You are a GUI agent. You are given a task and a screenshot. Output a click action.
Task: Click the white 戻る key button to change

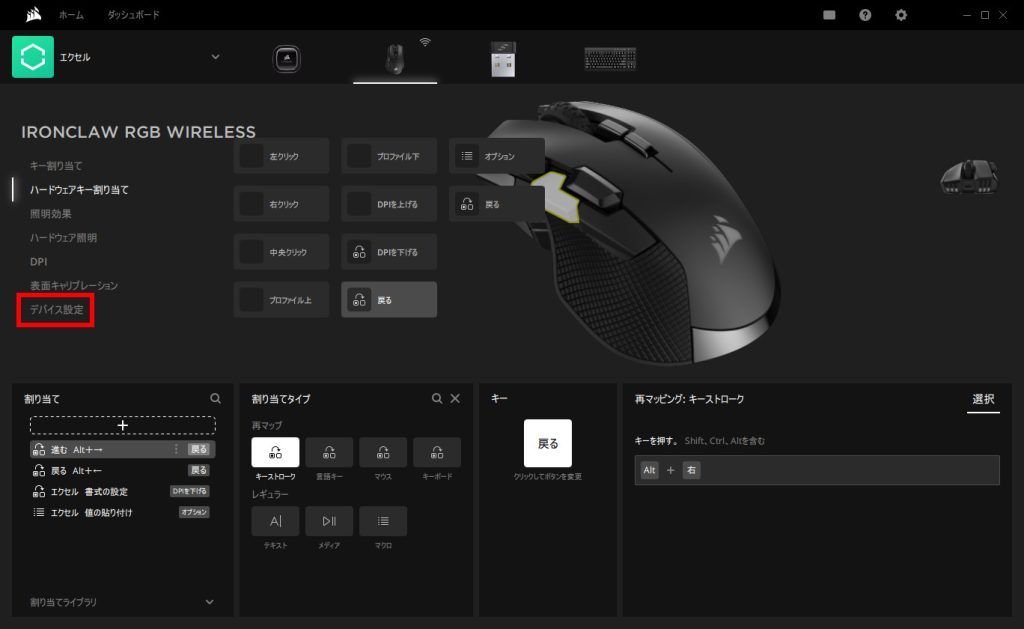tap(548, 444)
